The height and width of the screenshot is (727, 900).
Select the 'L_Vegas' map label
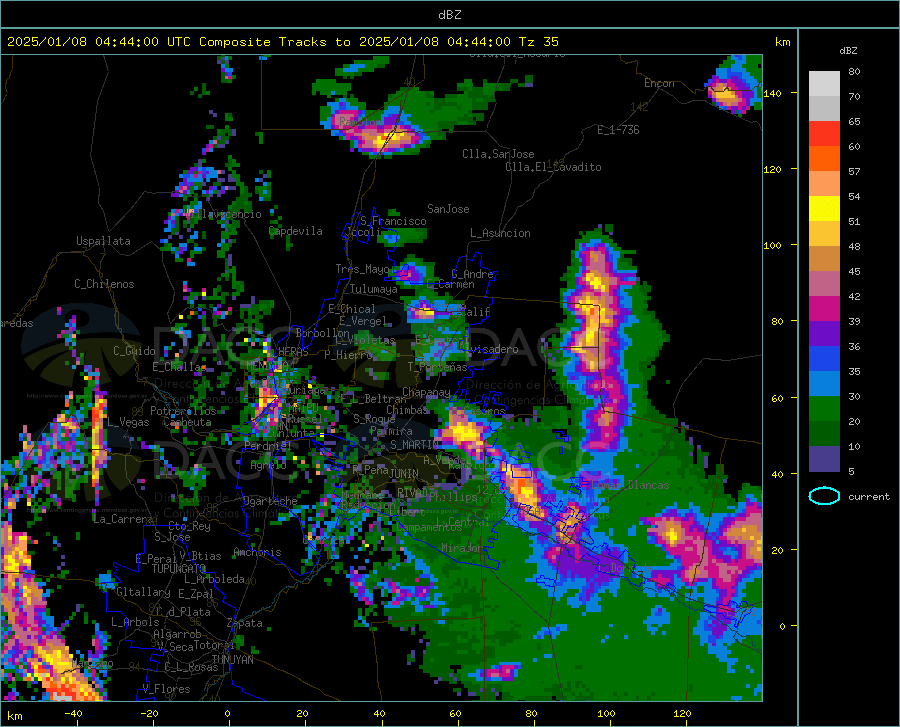pos(129,422)
